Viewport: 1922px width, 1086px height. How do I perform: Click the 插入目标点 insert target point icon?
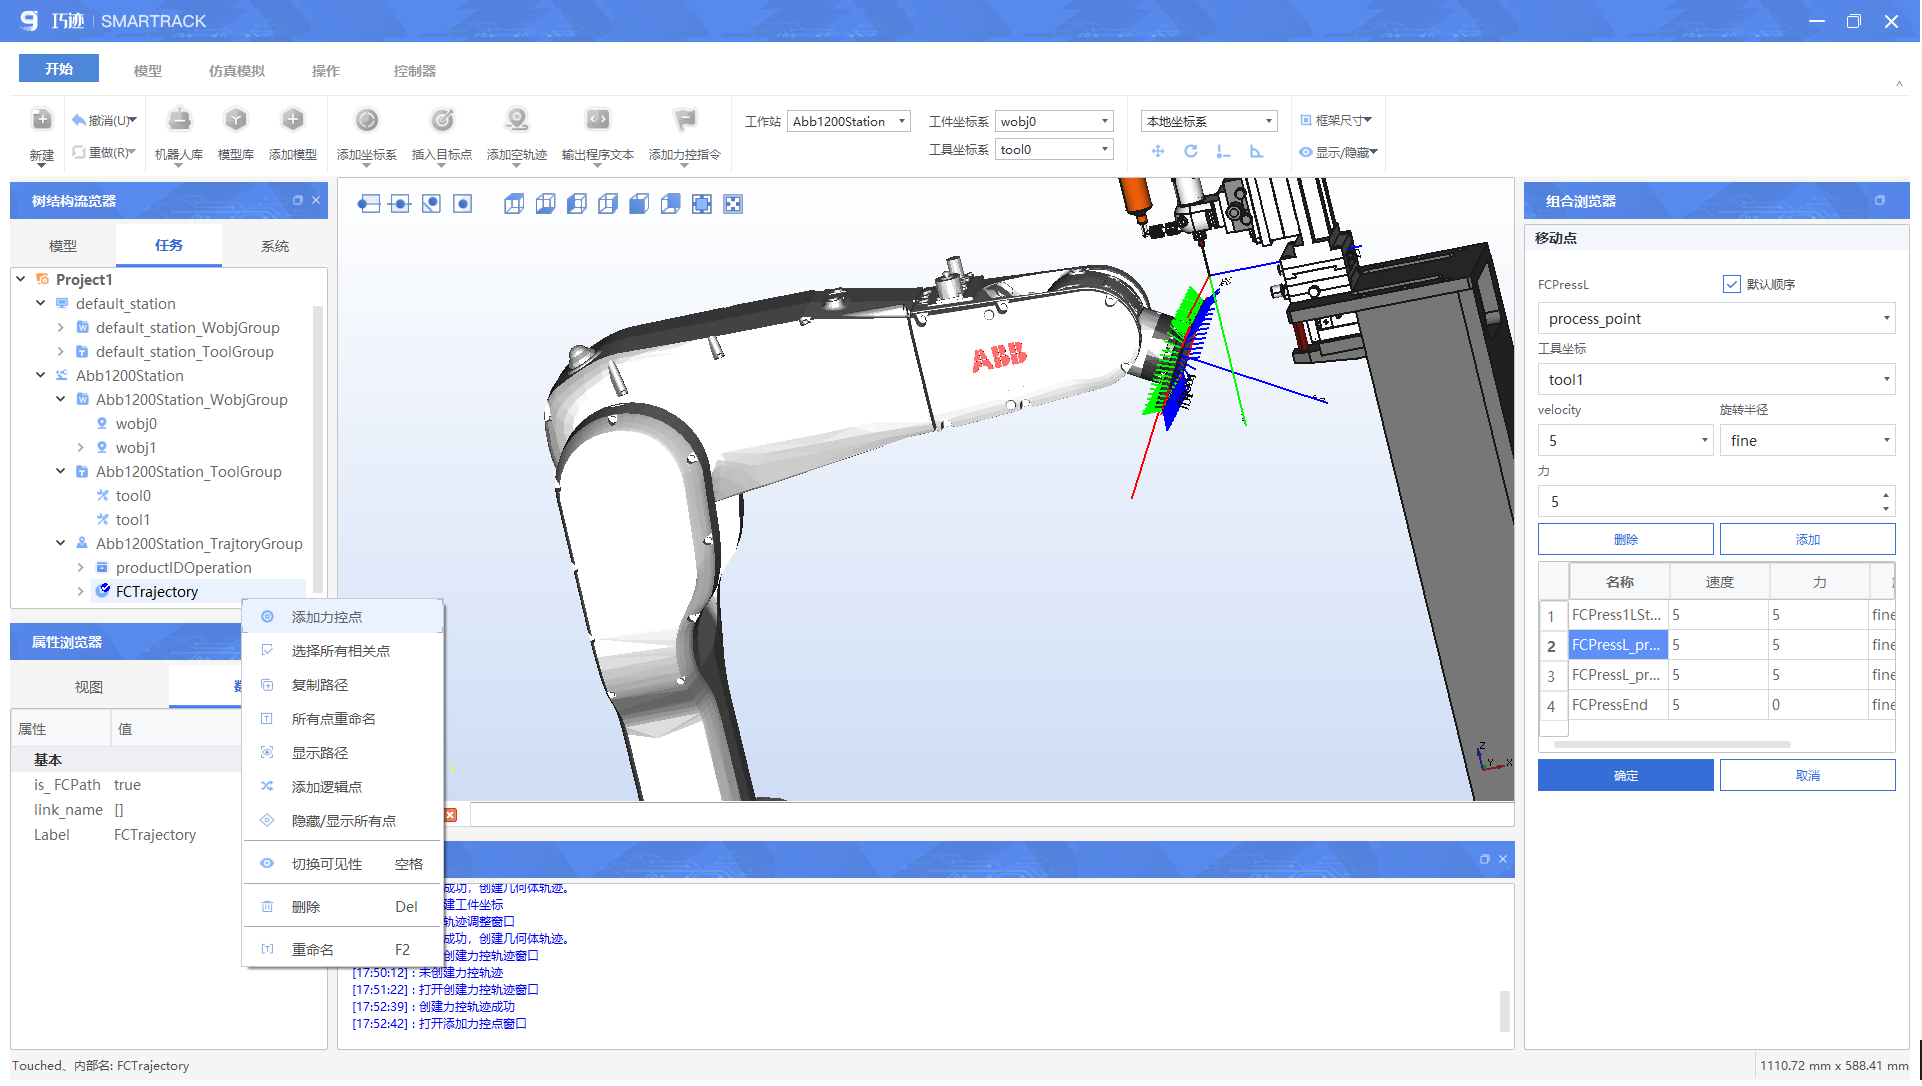point(442,120)
